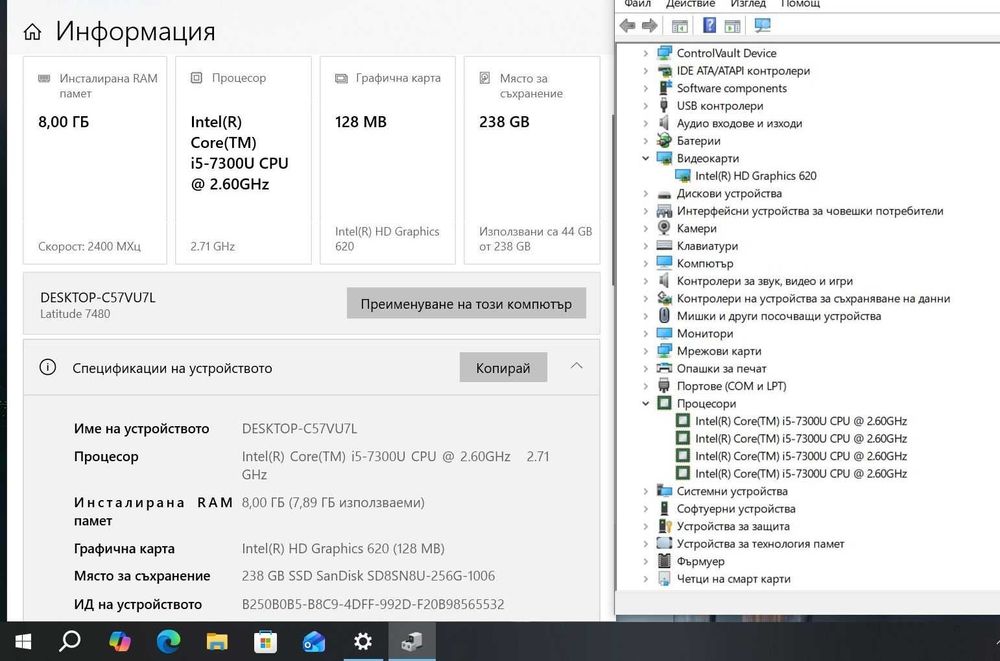Select the first i5-7300U processor entry

point(800,421)
